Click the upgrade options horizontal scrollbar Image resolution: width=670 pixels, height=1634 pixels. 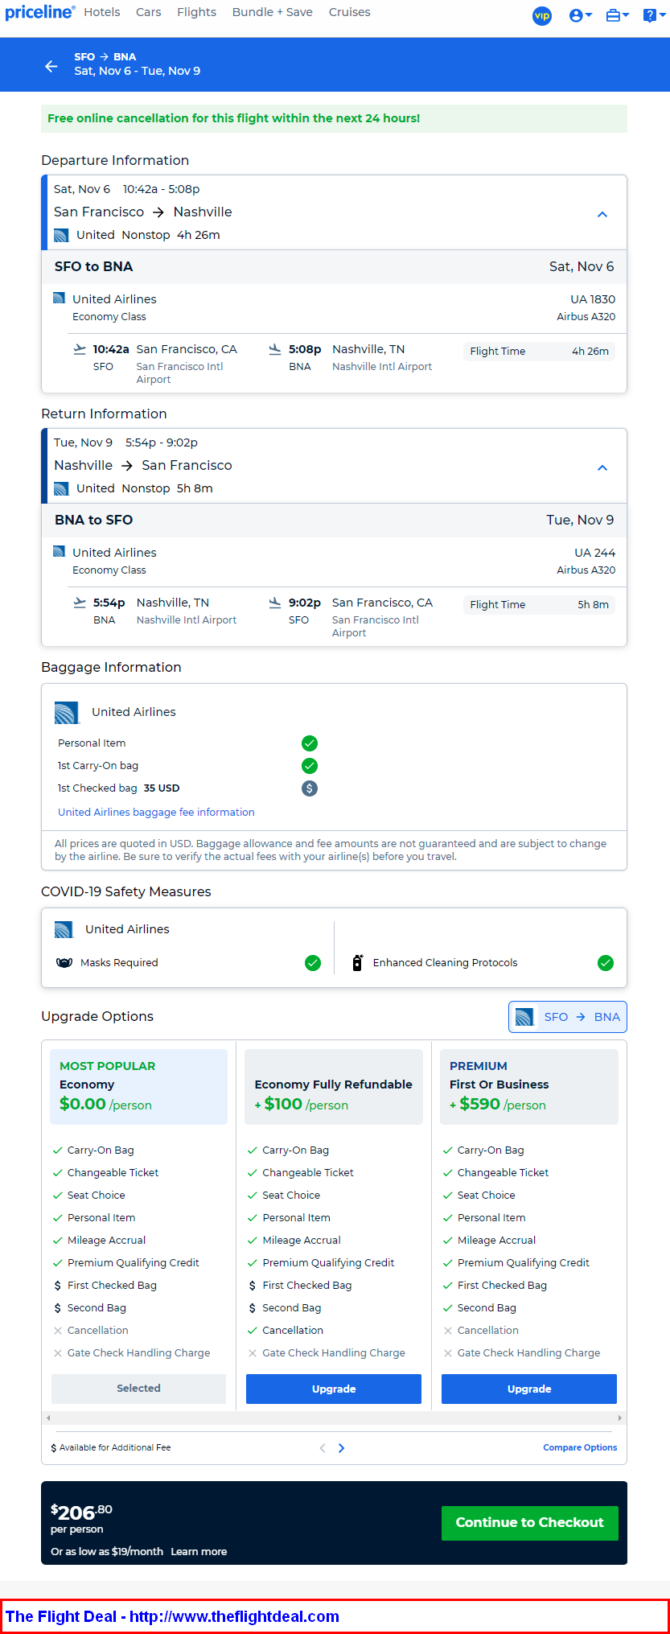pyautogui.click(x=334, y=1418)
